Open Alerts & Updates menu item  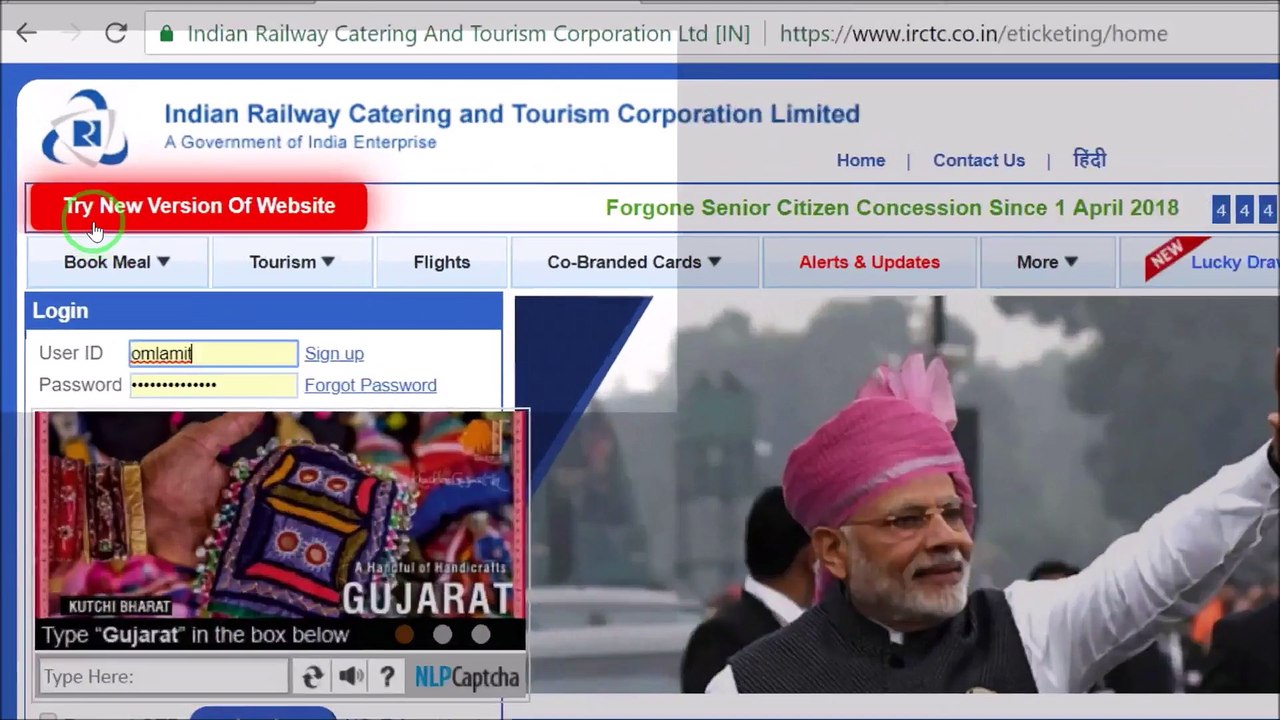pos(869,262)
